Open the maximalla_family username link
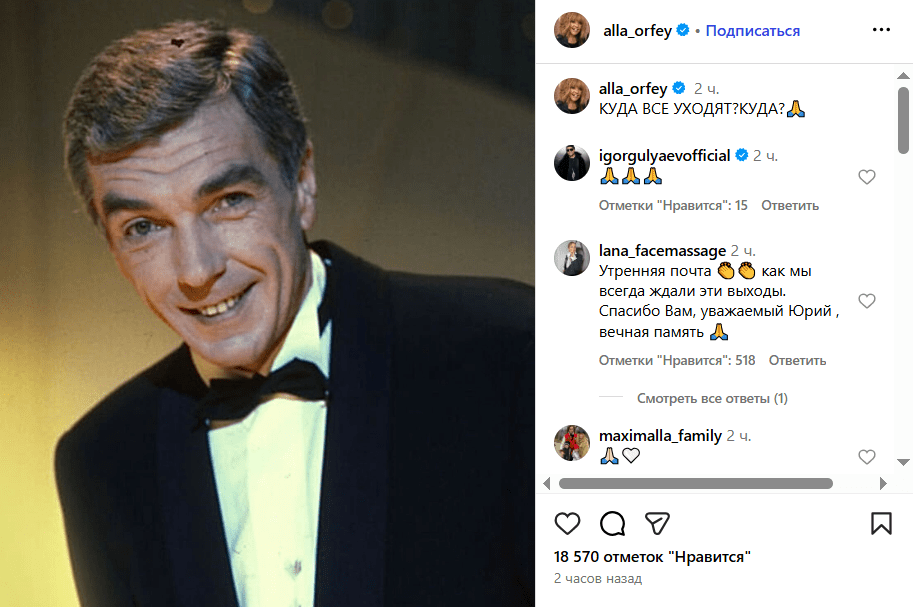Image resolution: width=913 pixels, height=607 pixels. click(660, 436)
